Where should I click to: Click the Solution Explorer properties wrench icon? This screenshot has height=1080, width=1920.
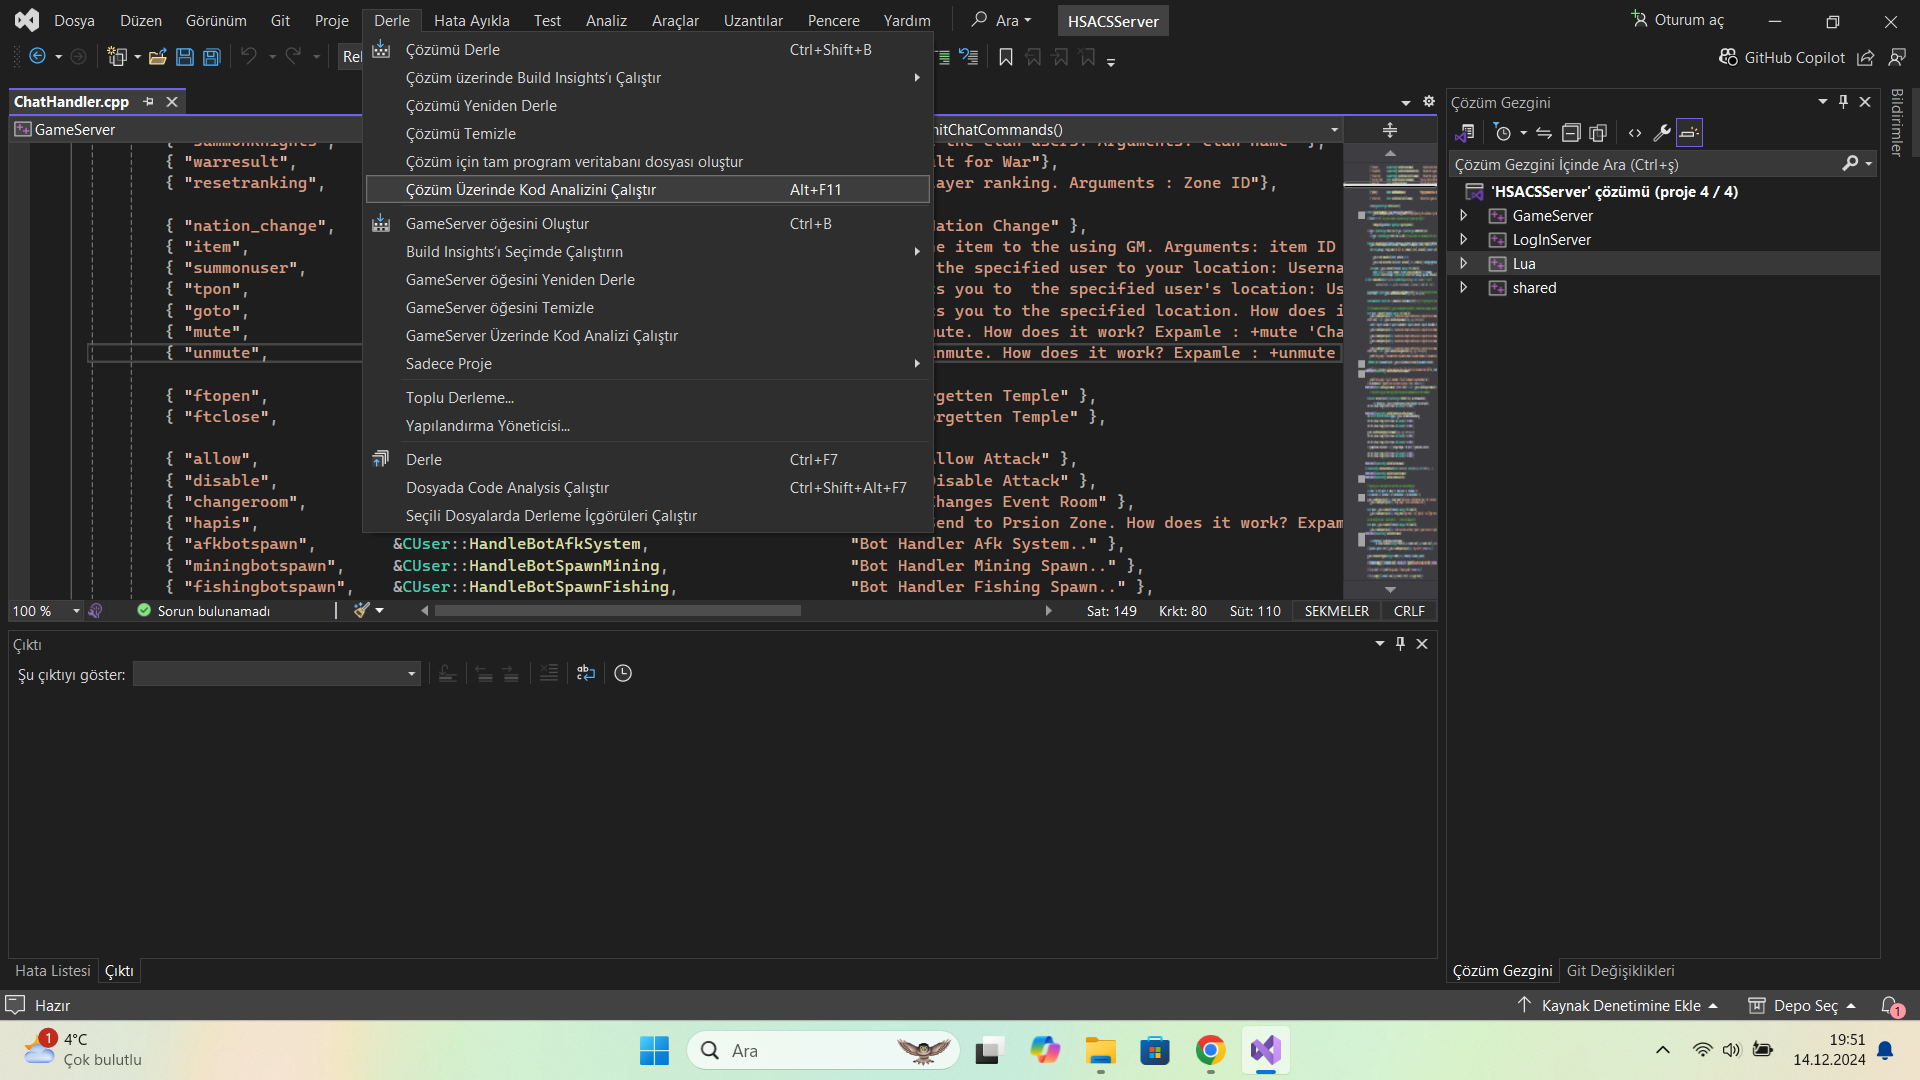tap(1662, 132)
